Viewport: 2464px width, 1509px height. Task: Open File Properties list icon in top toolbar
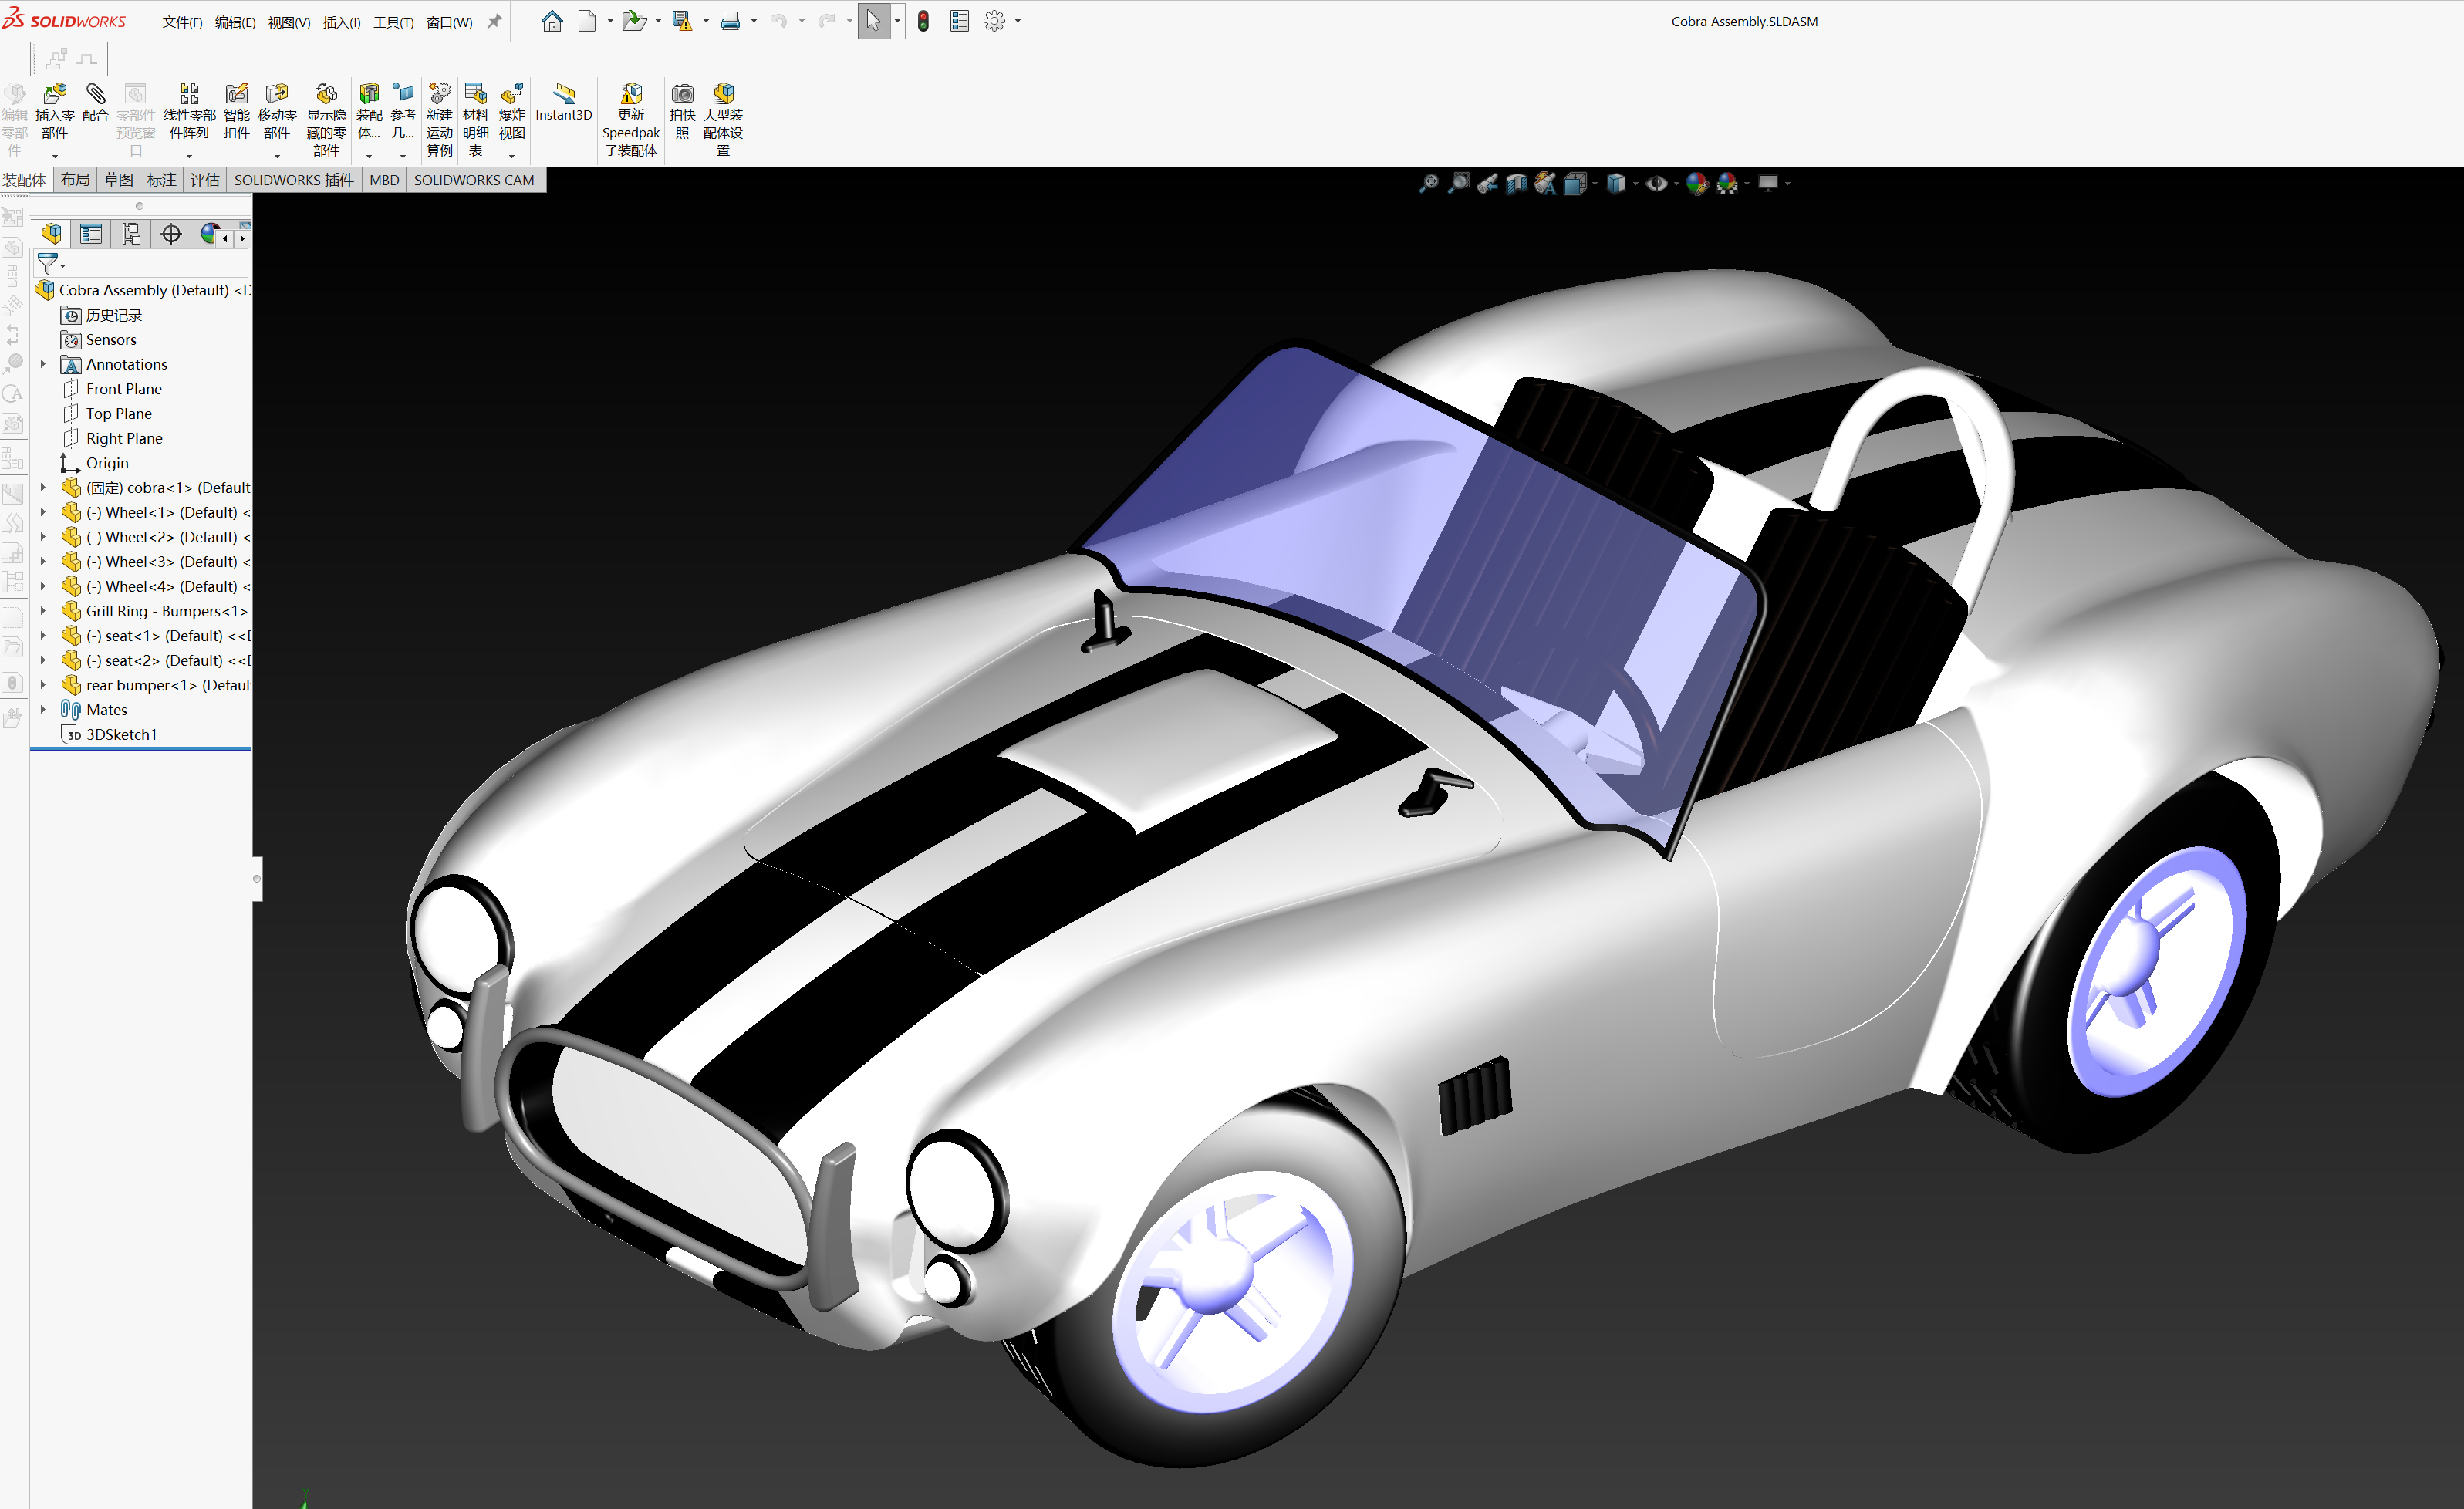point(959,21)
